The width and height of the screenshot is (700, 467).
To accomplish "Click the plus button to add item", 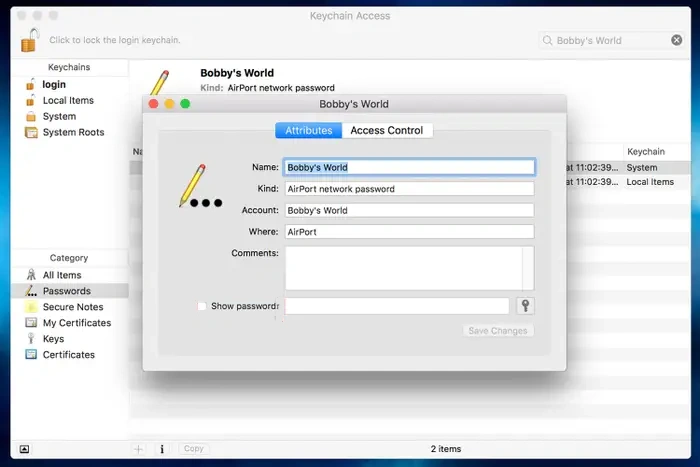I will coord(138,449).
